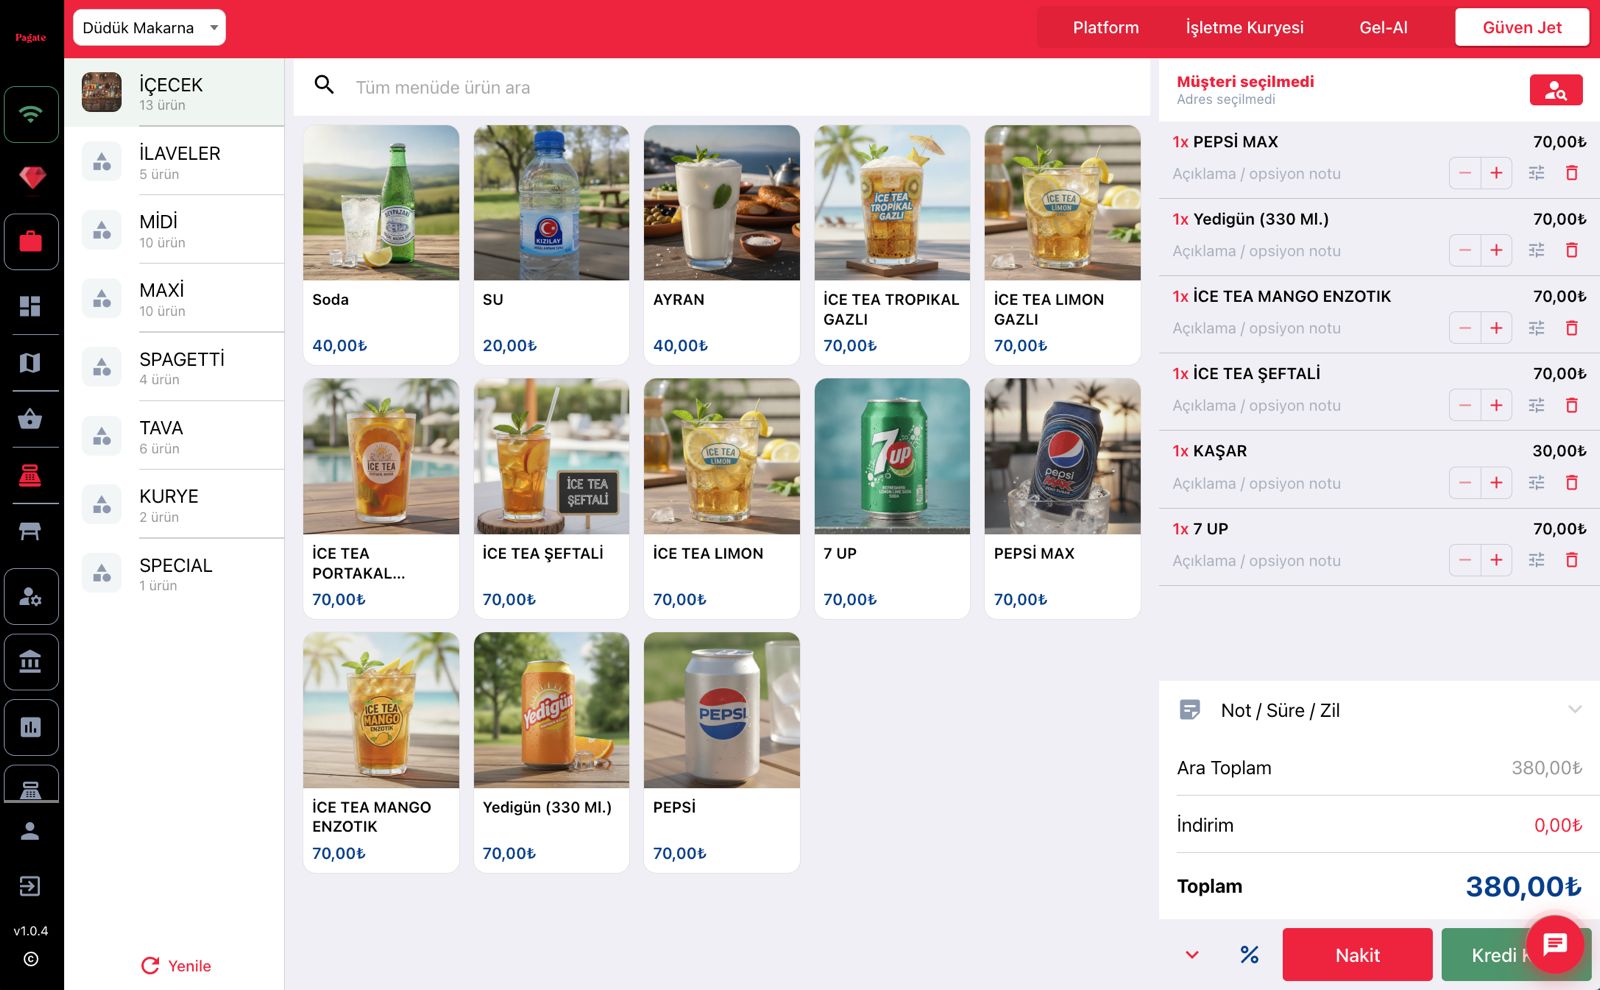Open the KURYE category
Viewport: 1600px width, 990px height.
[175, 504]
